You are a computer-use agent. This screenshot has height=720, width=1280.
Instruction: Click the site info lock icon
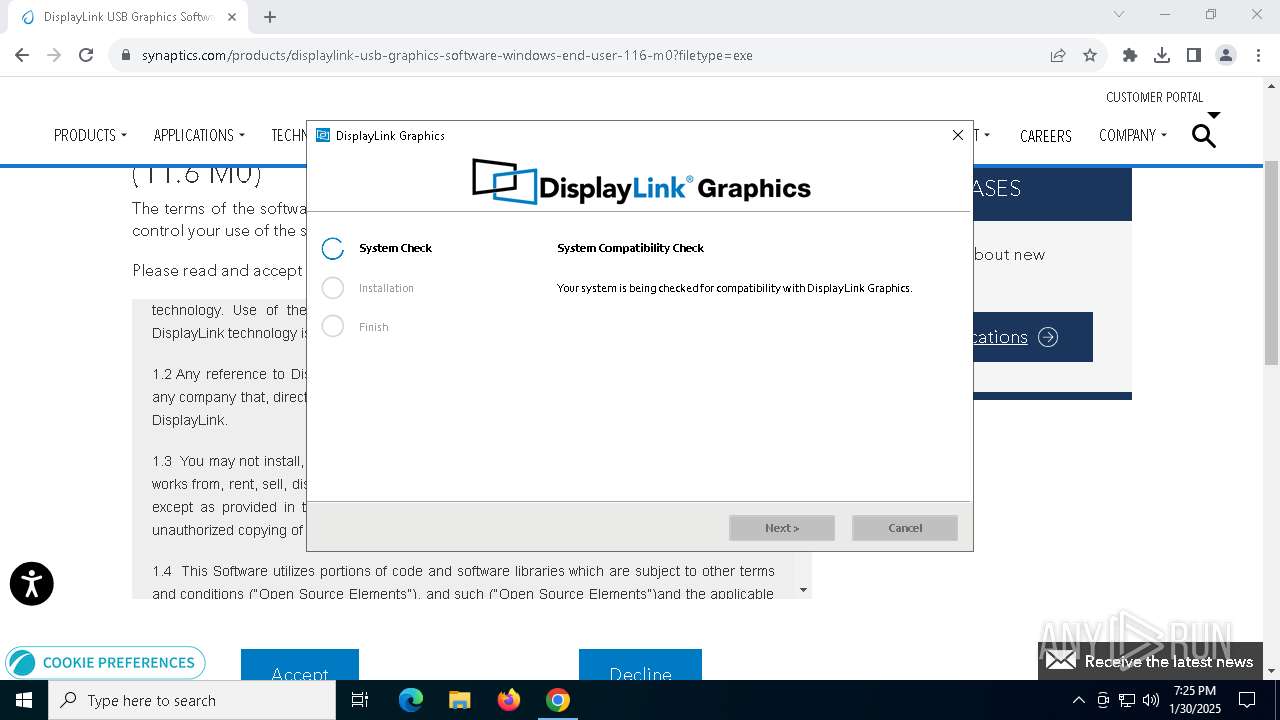[x=126, y=55]
